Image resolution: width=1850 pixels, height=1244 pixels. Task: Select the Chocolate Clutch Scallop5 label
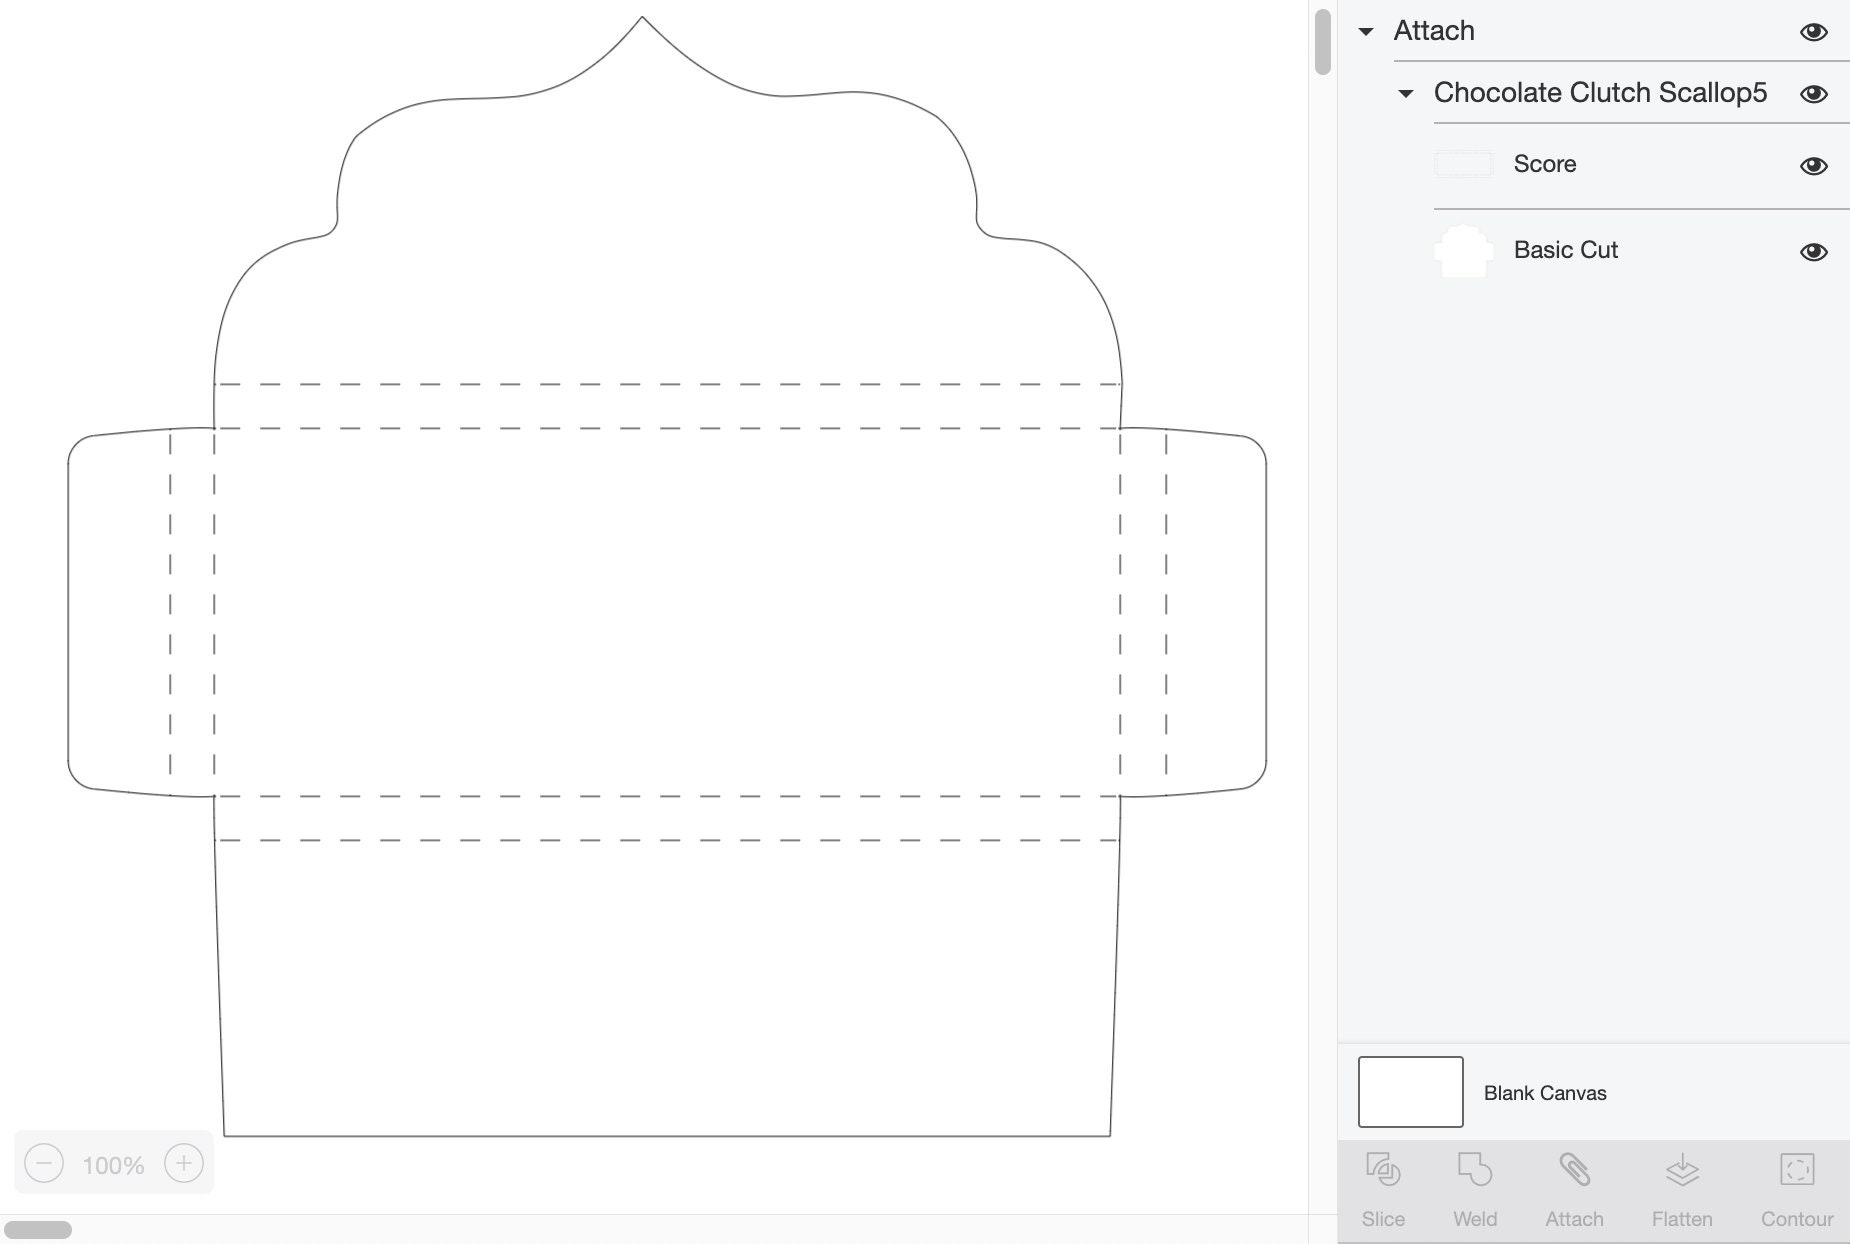click(x=1600, y=93)
